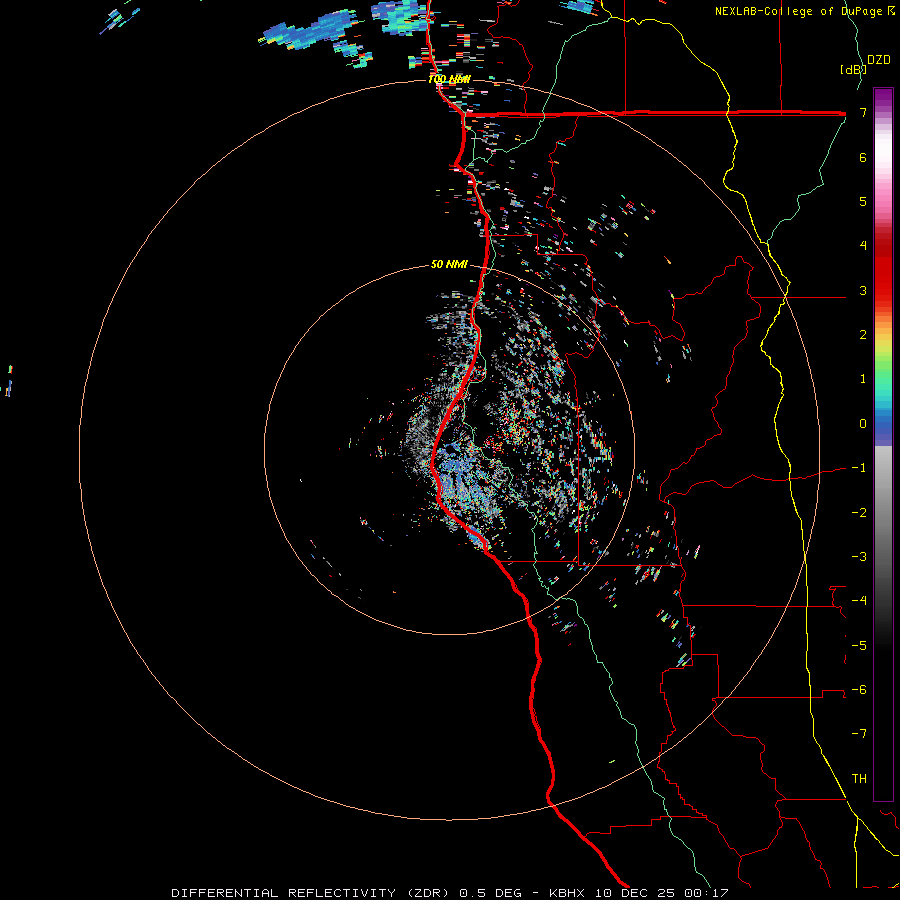Click the 100 NMI range ring label
Viewport: 900px width, 900px height.
coord(449,79)
